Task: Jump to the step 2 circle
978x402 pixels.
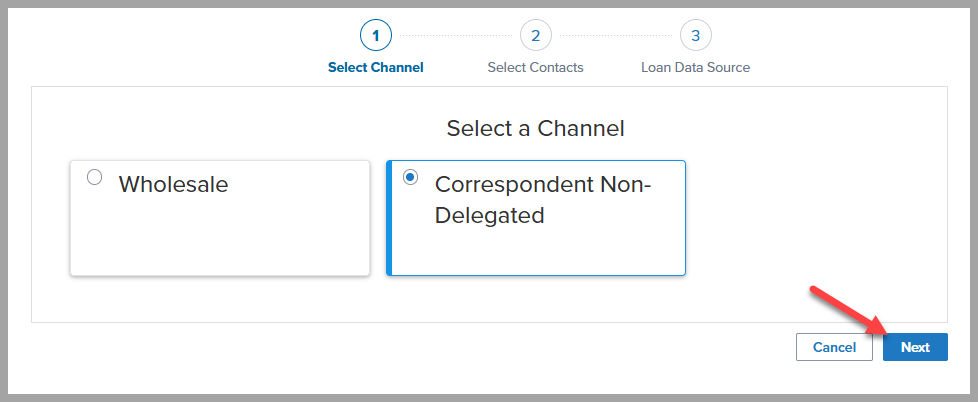Action: [x=535, y=36]
